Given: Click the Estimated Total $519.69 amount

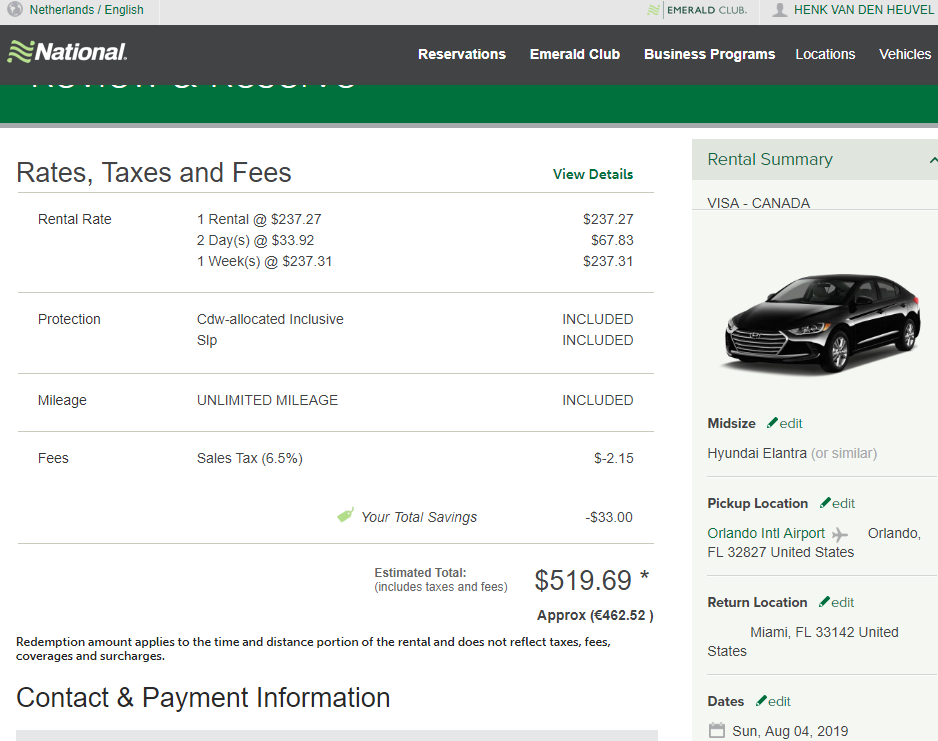Looking at the screenshot, I should tap(583, 580).
